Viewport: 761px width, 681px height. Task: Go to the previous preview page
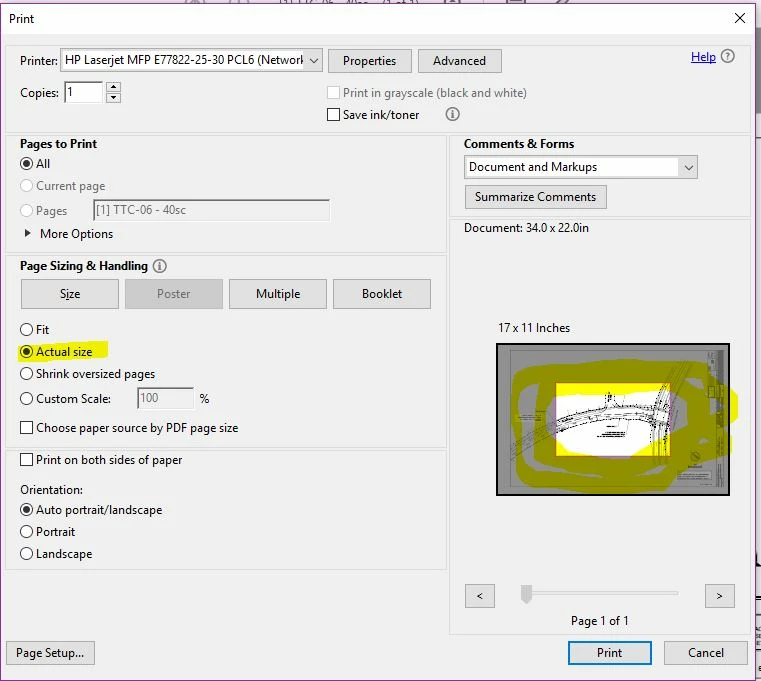[480, 596]
